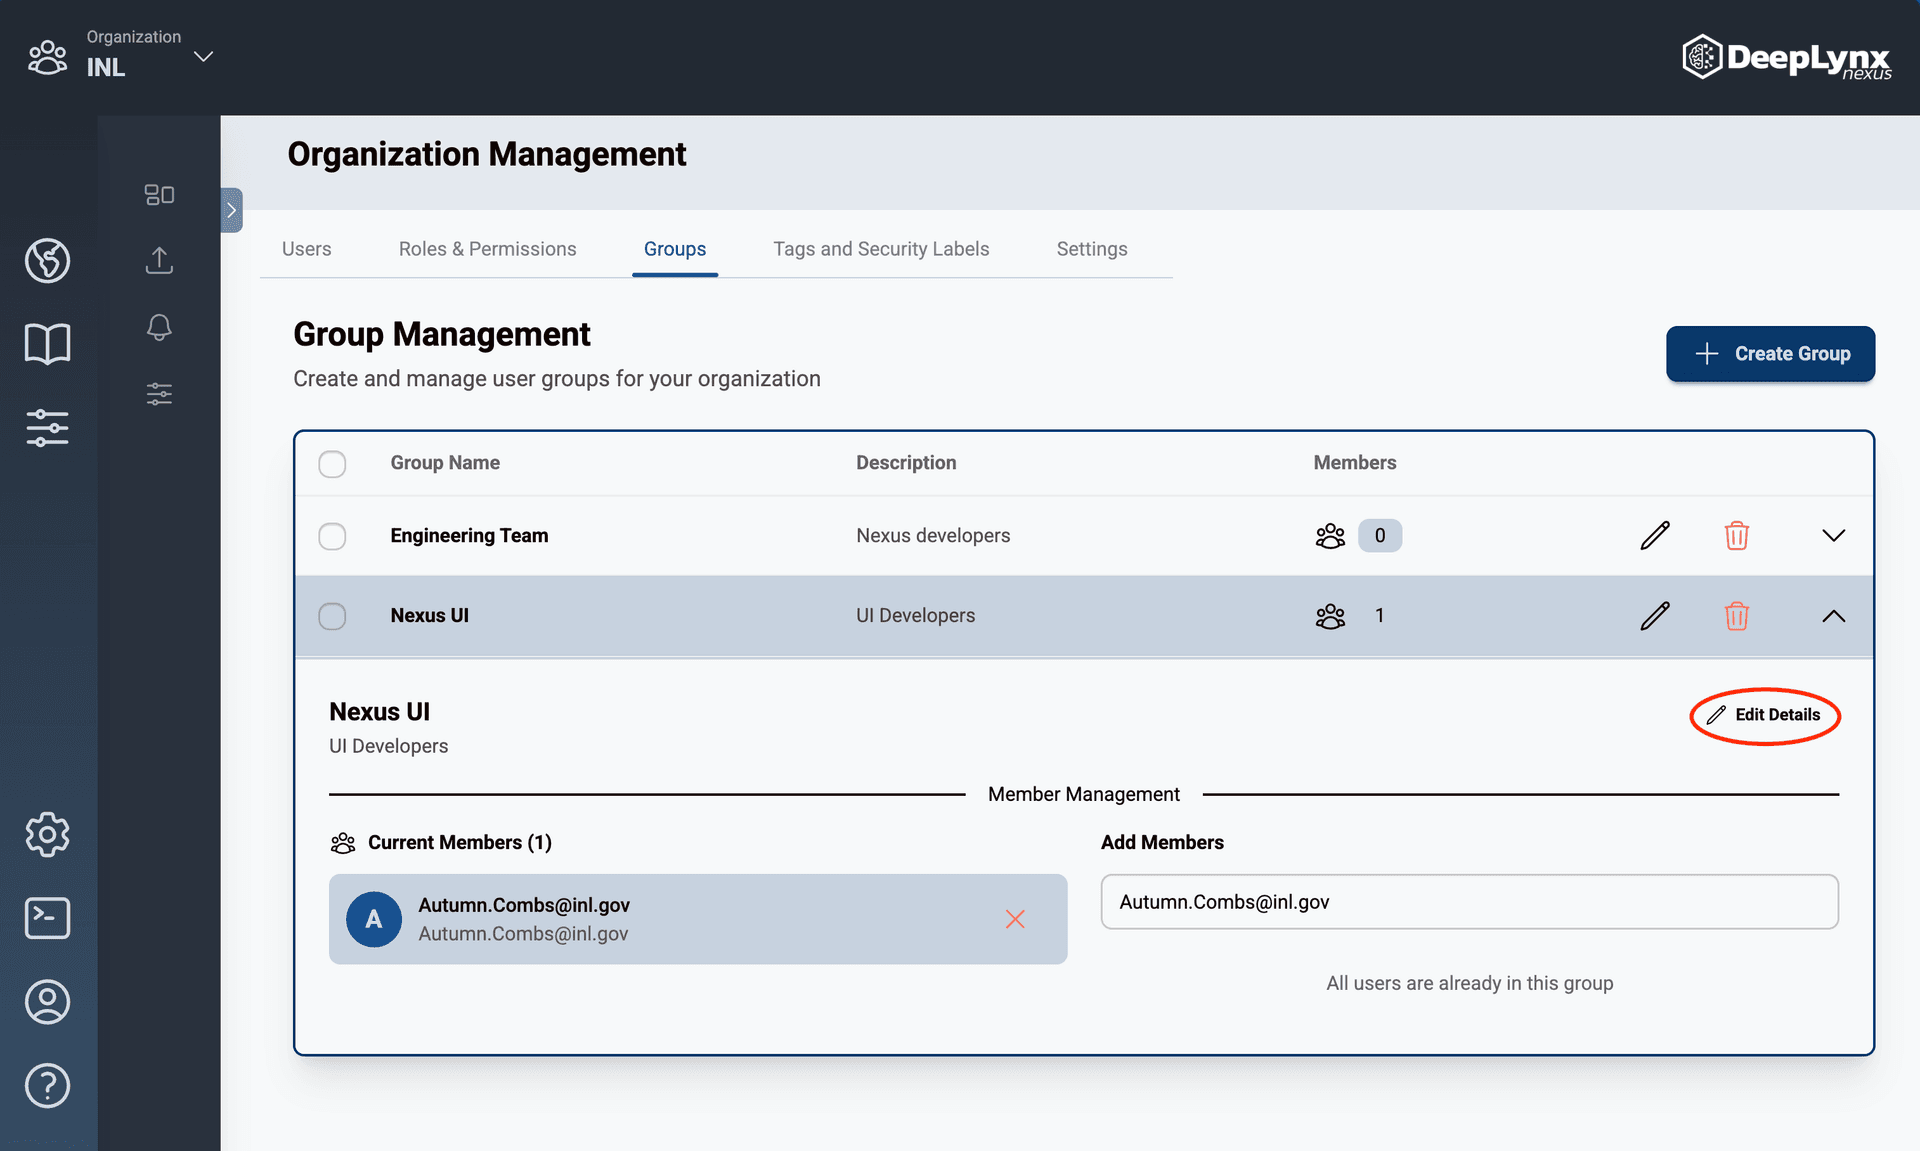The width and height of the screenshot is (1920, 1151).
Task: Click Edit Details for Nexus UI
Action: [1765, 715]
